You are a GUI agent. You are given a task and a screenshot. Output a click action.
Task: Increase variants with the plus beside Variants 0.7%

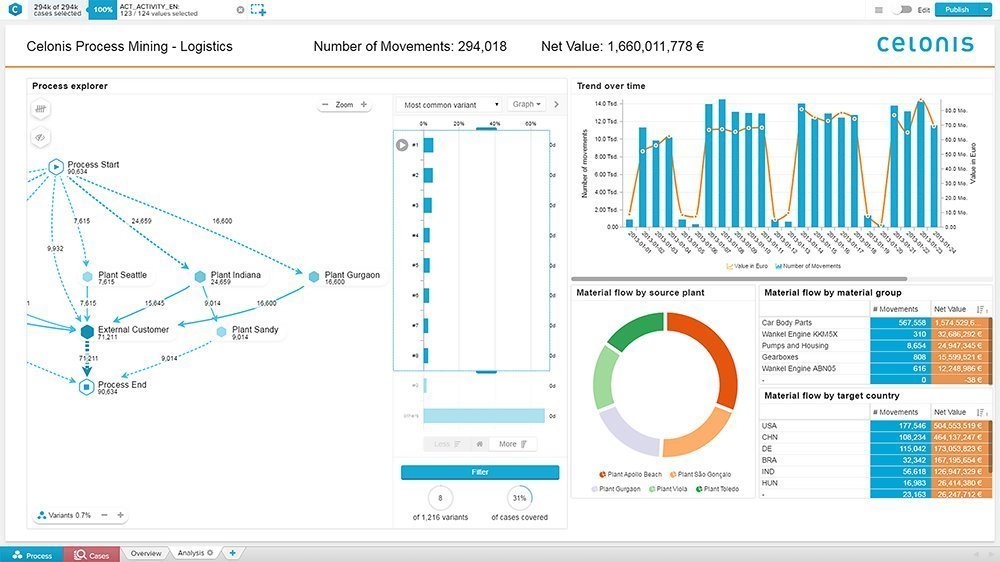[x=121, y=515]
